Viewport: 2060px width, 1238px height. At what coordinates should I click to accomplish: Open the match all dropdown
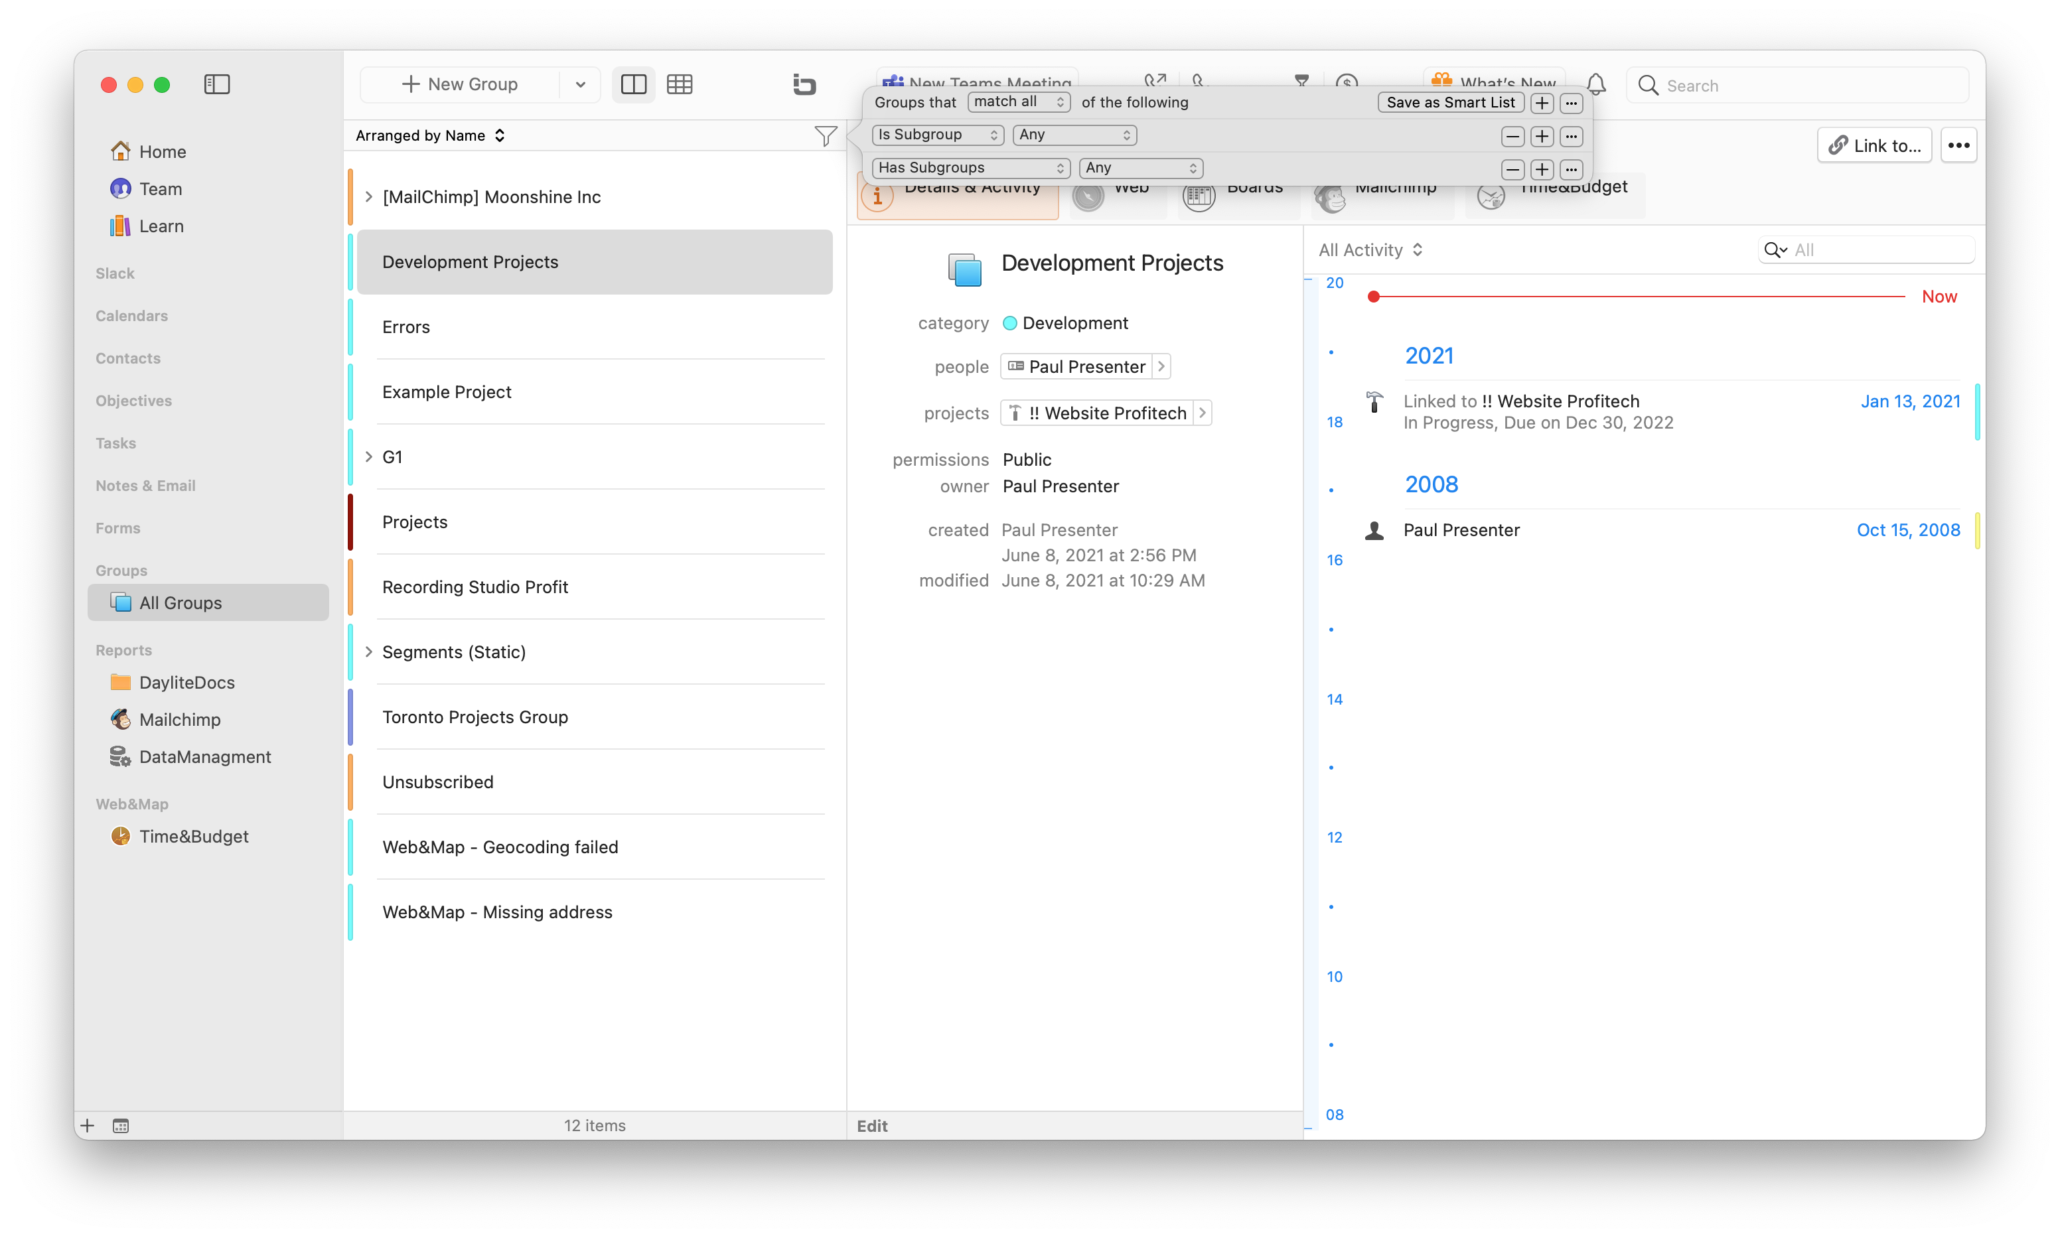tap(1018, 101)
